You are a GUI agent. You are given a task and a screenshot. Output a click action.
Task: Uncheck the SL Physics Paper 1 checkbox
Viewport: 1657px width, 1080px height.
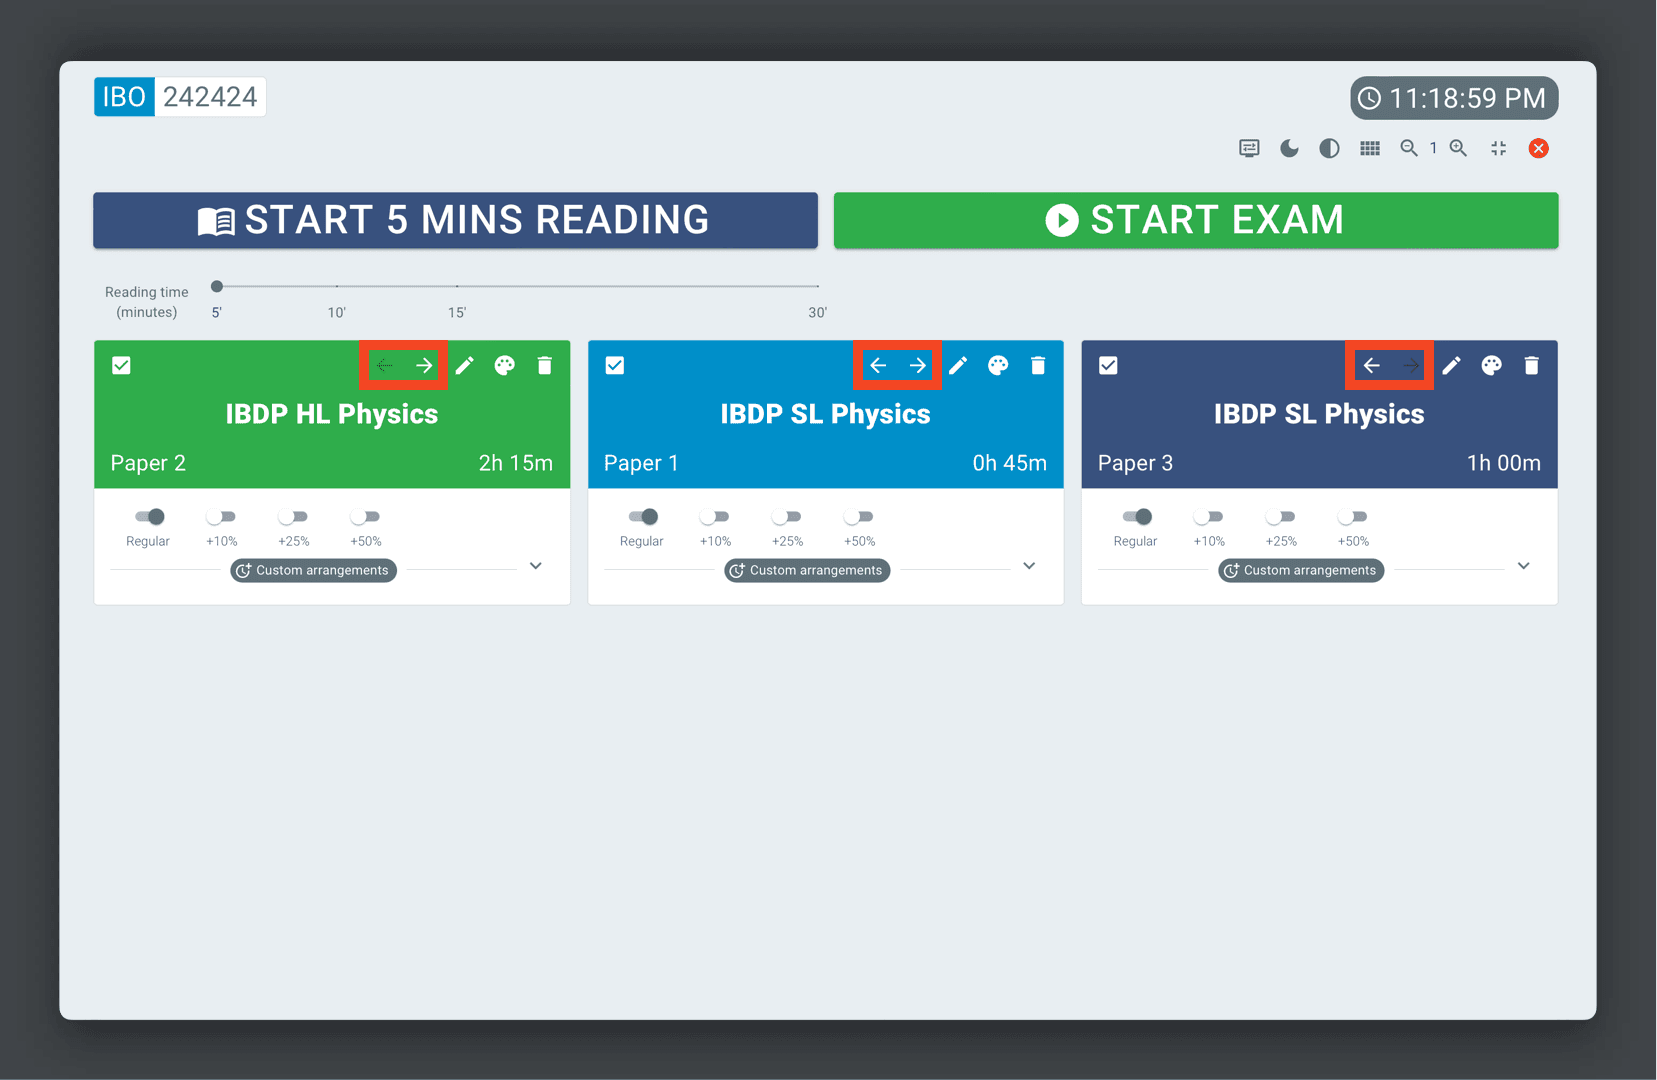tap(615, 365)
